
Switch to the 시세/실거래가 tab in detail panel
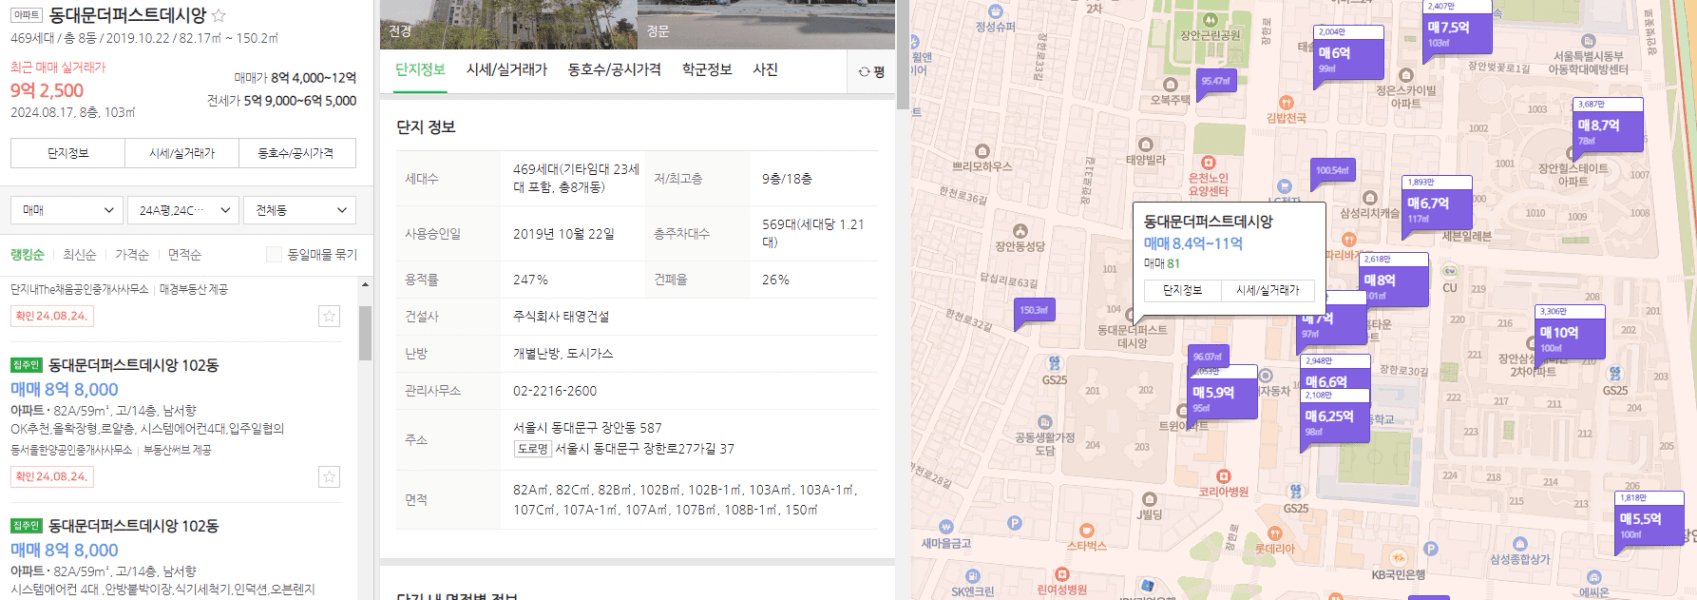pyautogui.click(x=507, y=69)
